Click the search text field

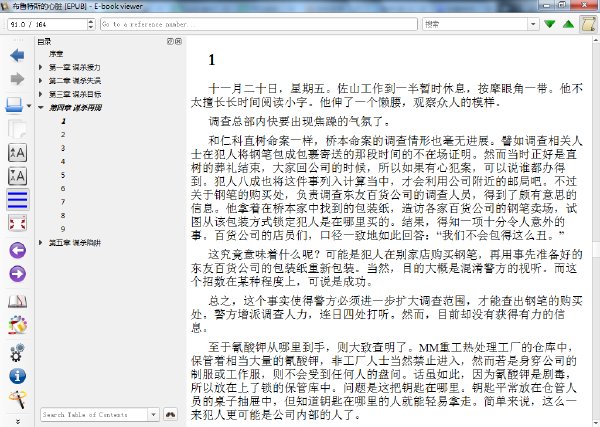click(x=476, y=24)
